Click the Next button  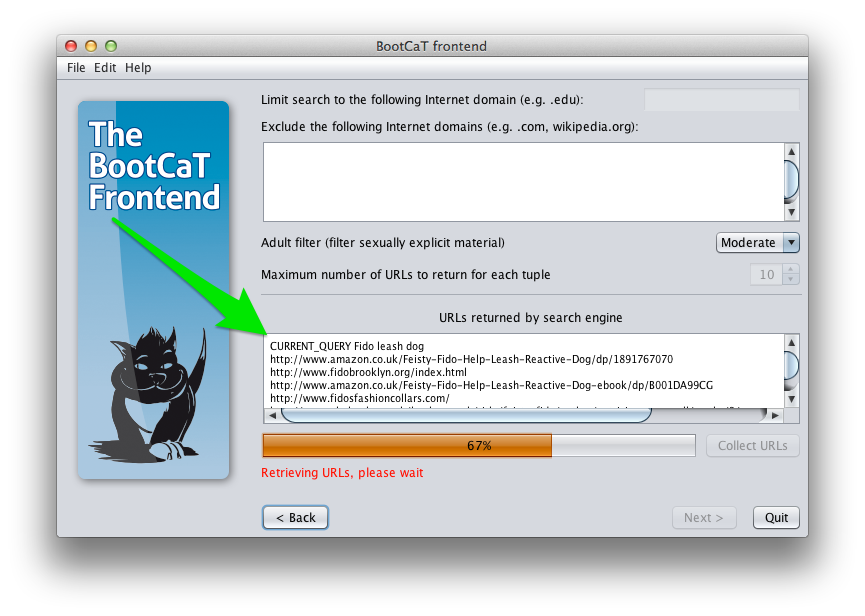pyautogui.click(x=704, y=518)
